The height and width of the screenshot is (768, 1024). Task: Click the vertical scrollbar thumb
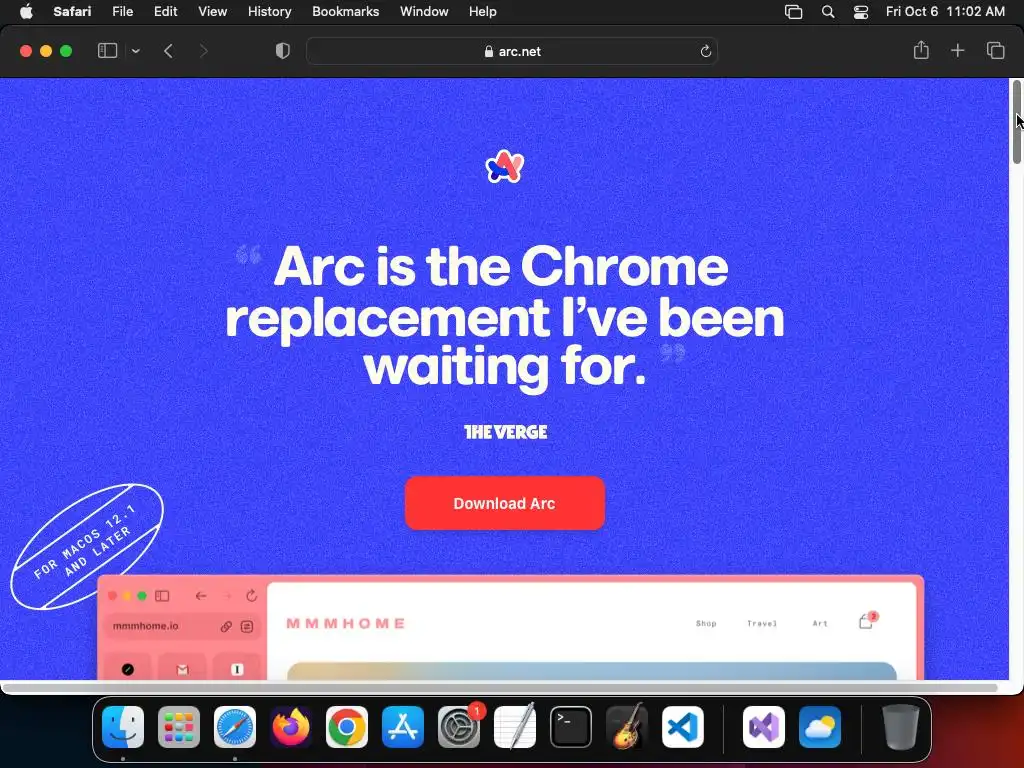point(1017,121)
